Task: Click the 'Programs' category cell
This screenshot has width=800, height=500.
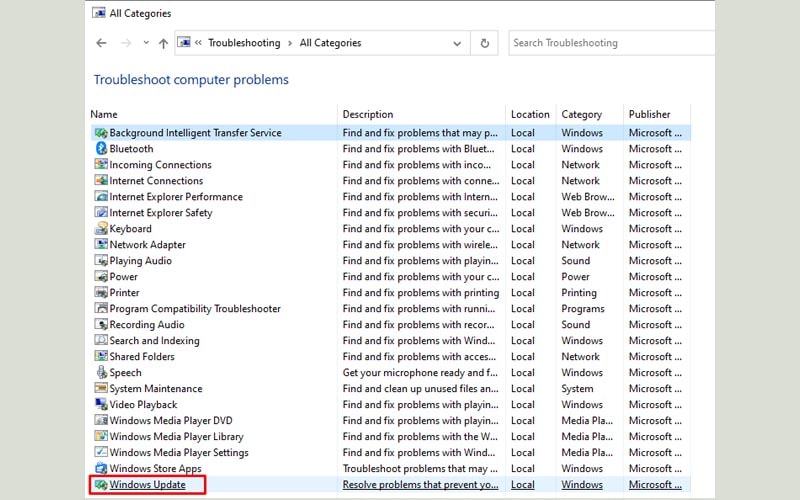Action: pyautogui.click(x=583, y=309)
